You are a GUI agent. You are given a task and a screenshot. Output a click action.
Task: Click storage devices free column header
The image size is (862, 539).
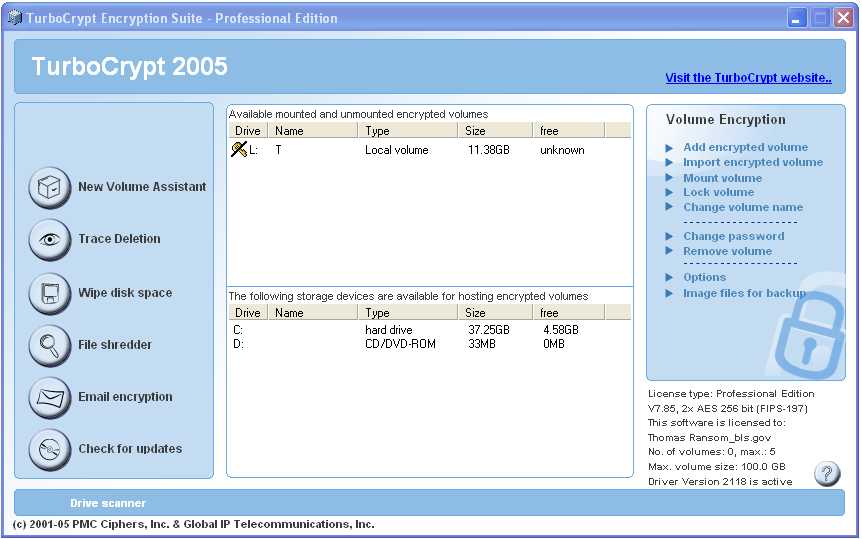coord(568,312)
